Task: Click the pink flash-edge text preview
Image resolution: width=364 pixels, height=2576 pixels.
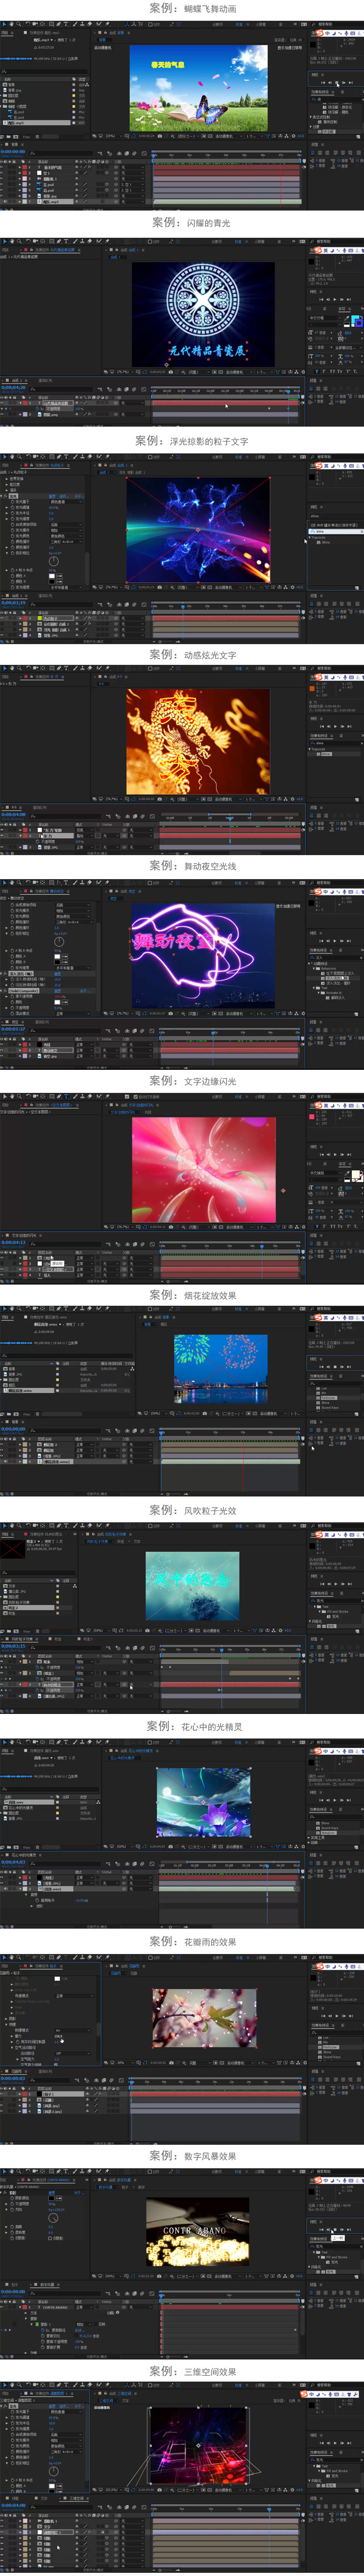Action: 203,1170
